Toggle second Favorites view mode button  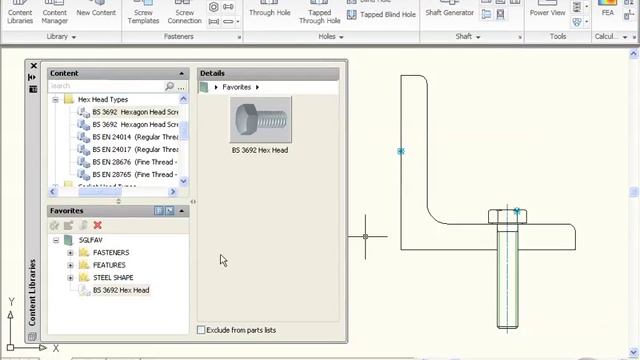point(169,211)
